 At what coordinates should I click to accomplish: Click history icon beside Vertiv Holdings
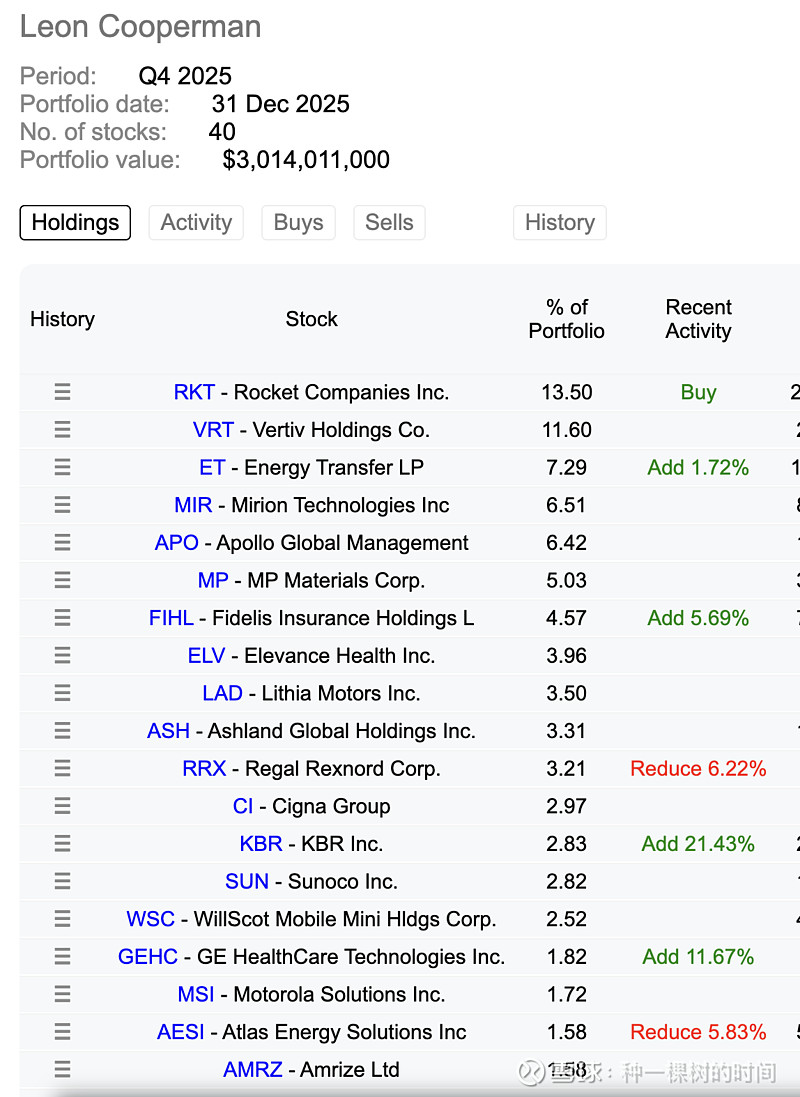[x=62, y=430]
